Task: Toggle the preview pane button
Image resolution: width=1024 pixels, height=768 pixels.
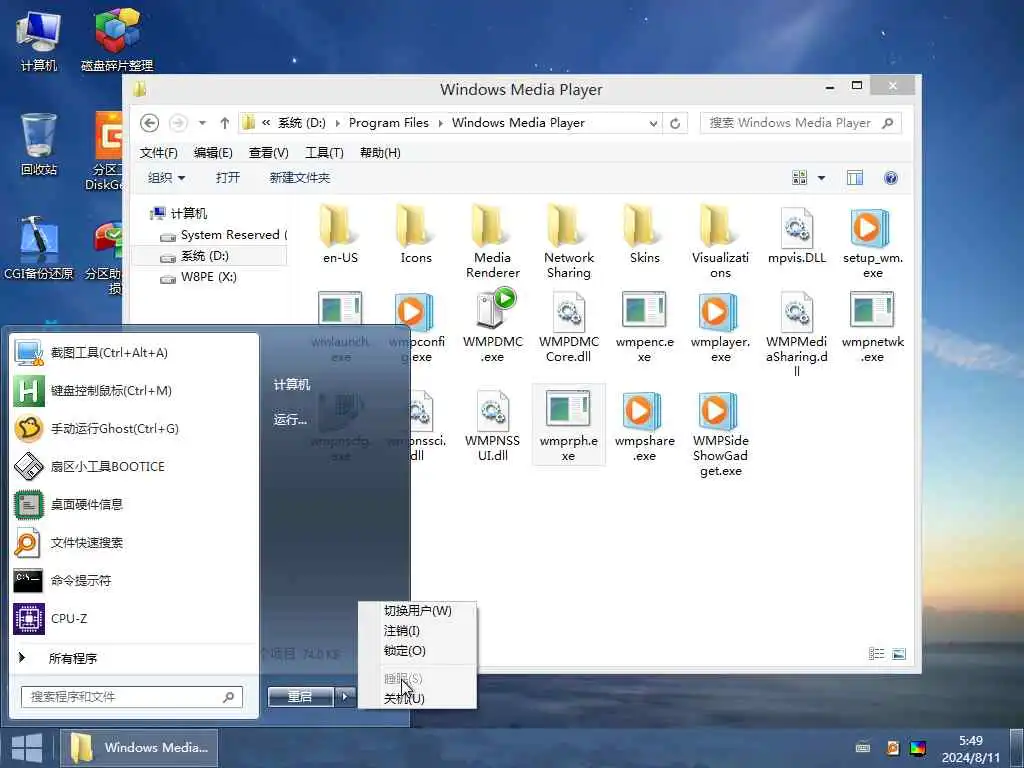Action: (854, 178)
